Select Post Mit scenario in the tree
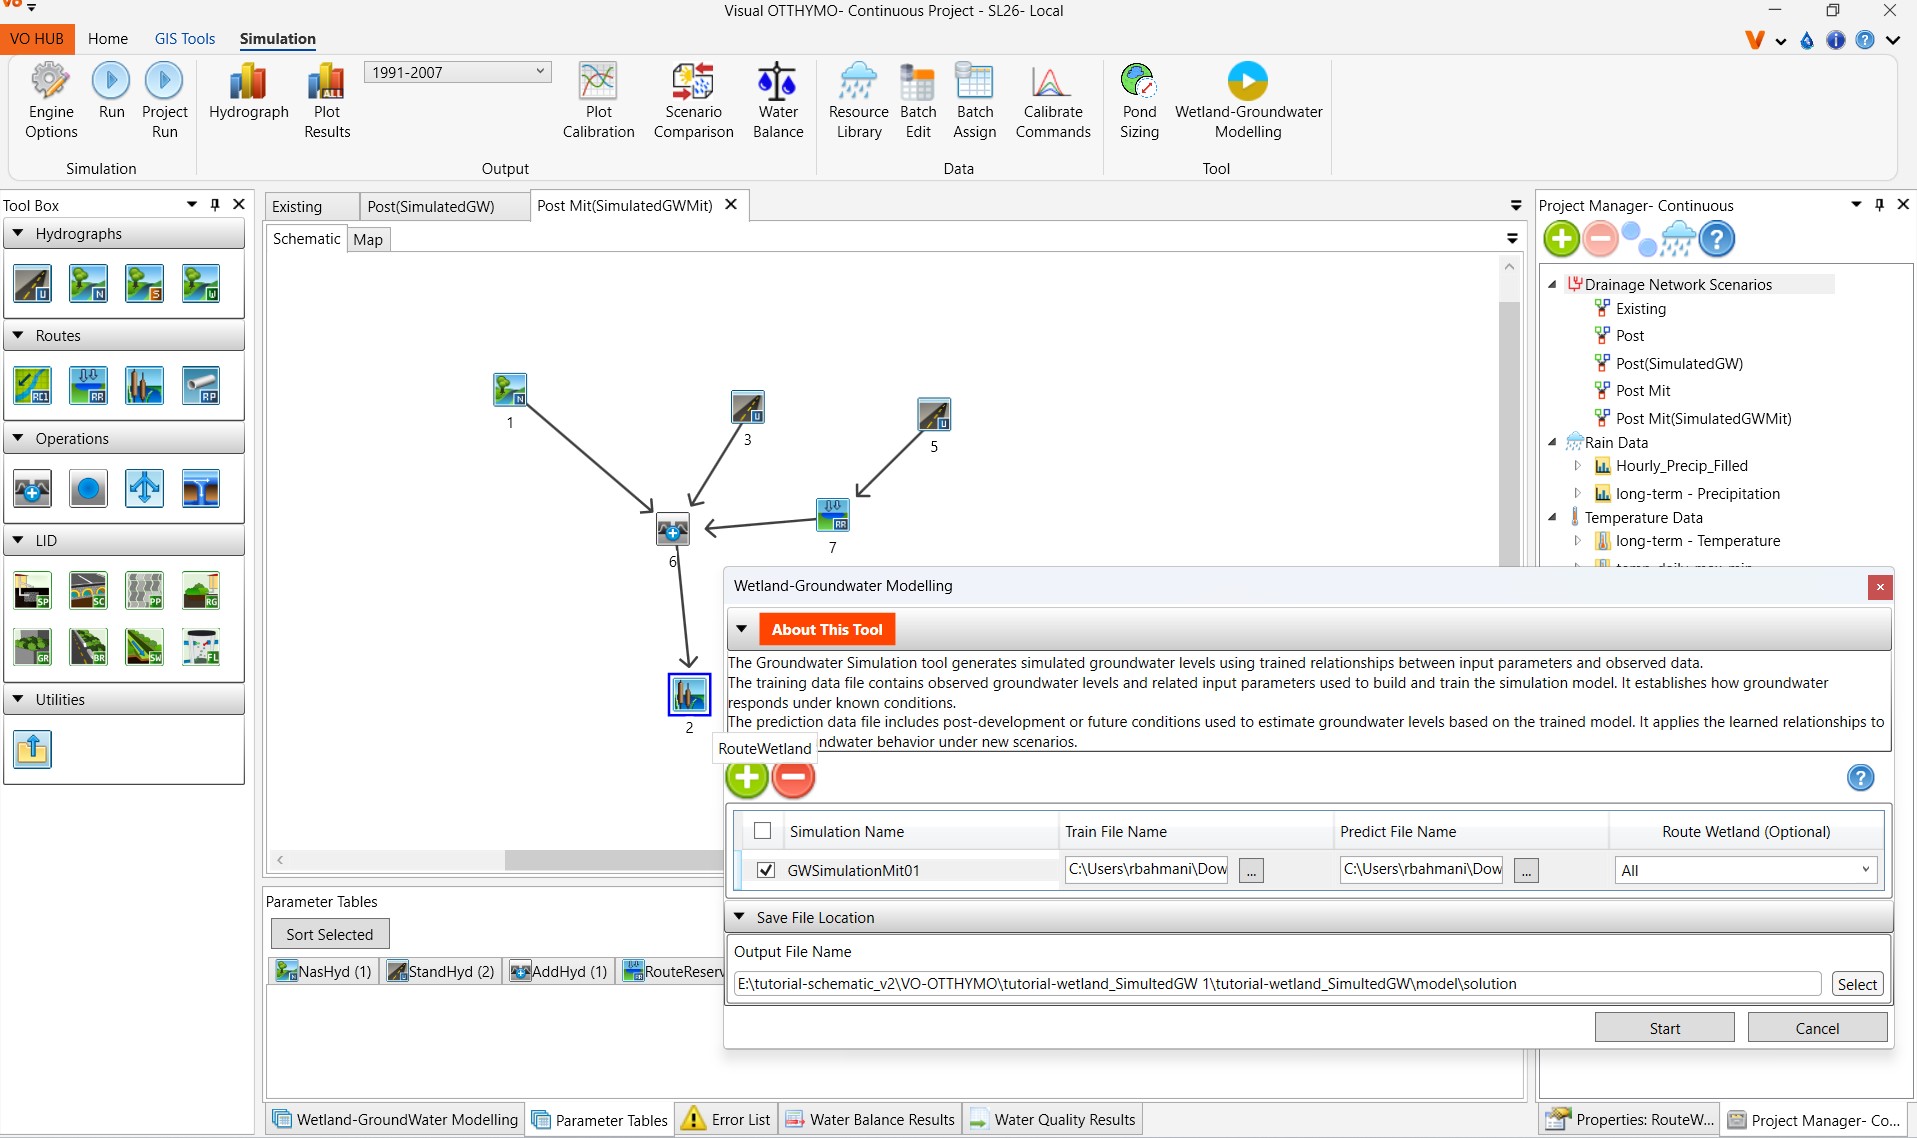The image size is (1917, 1138). [1643, 391]
